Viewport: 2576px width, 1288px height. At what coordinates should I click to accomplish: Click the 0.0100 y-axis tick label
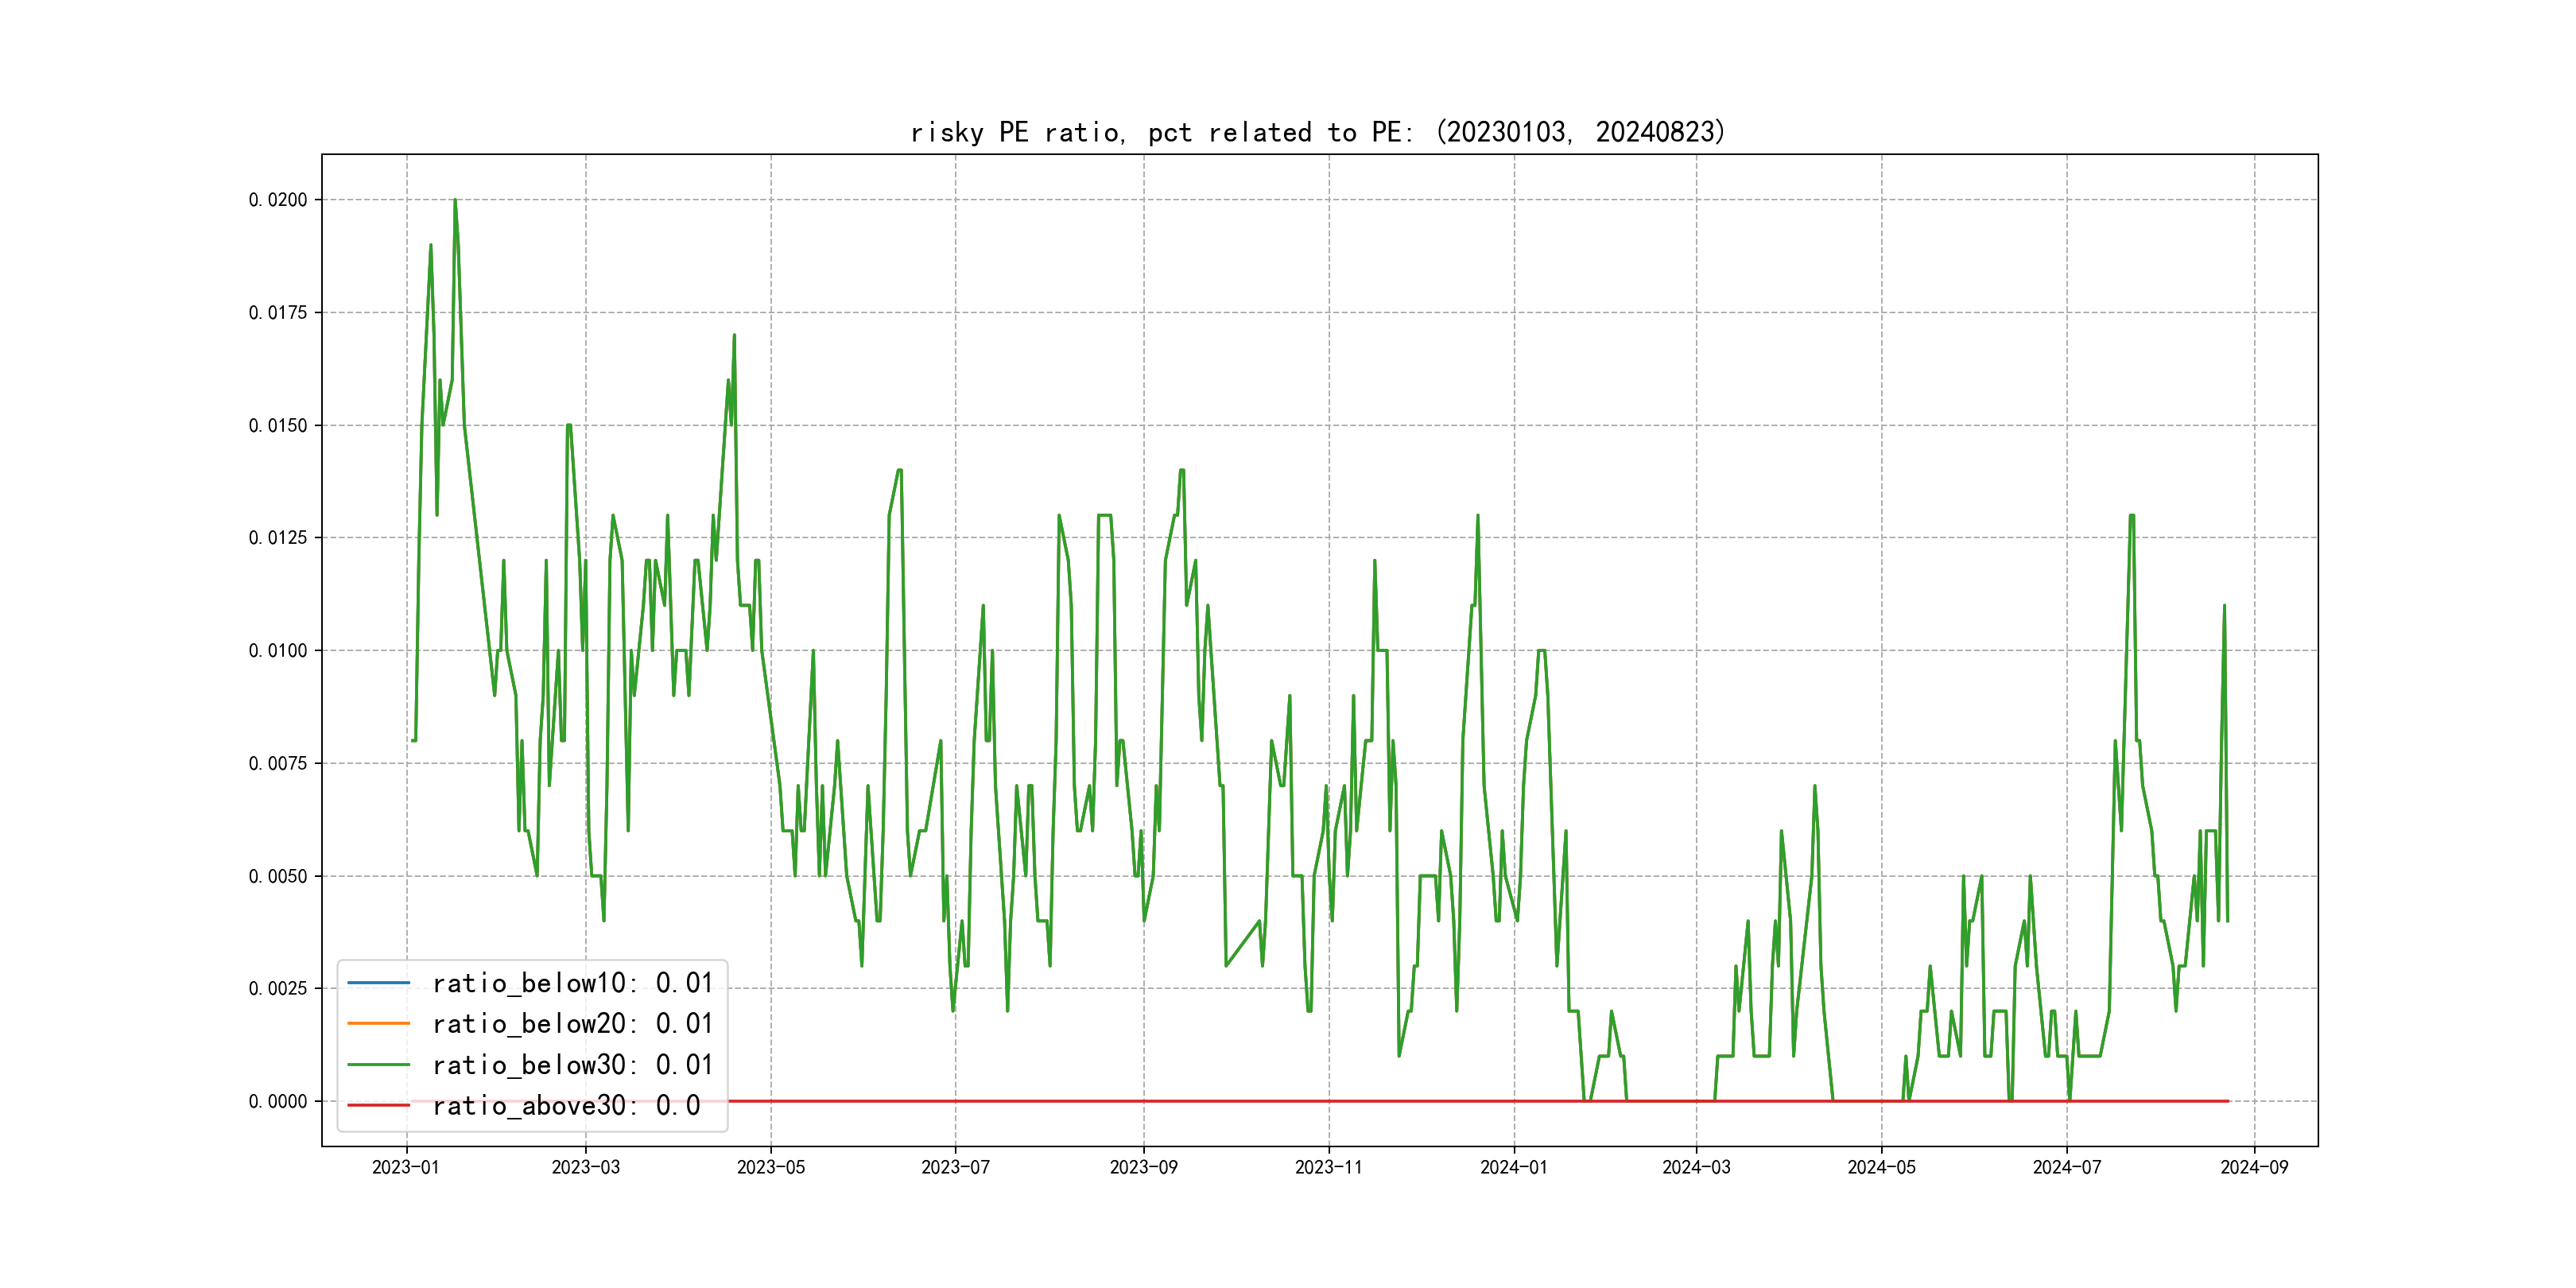pyautogui.click(x=278, y=651)
